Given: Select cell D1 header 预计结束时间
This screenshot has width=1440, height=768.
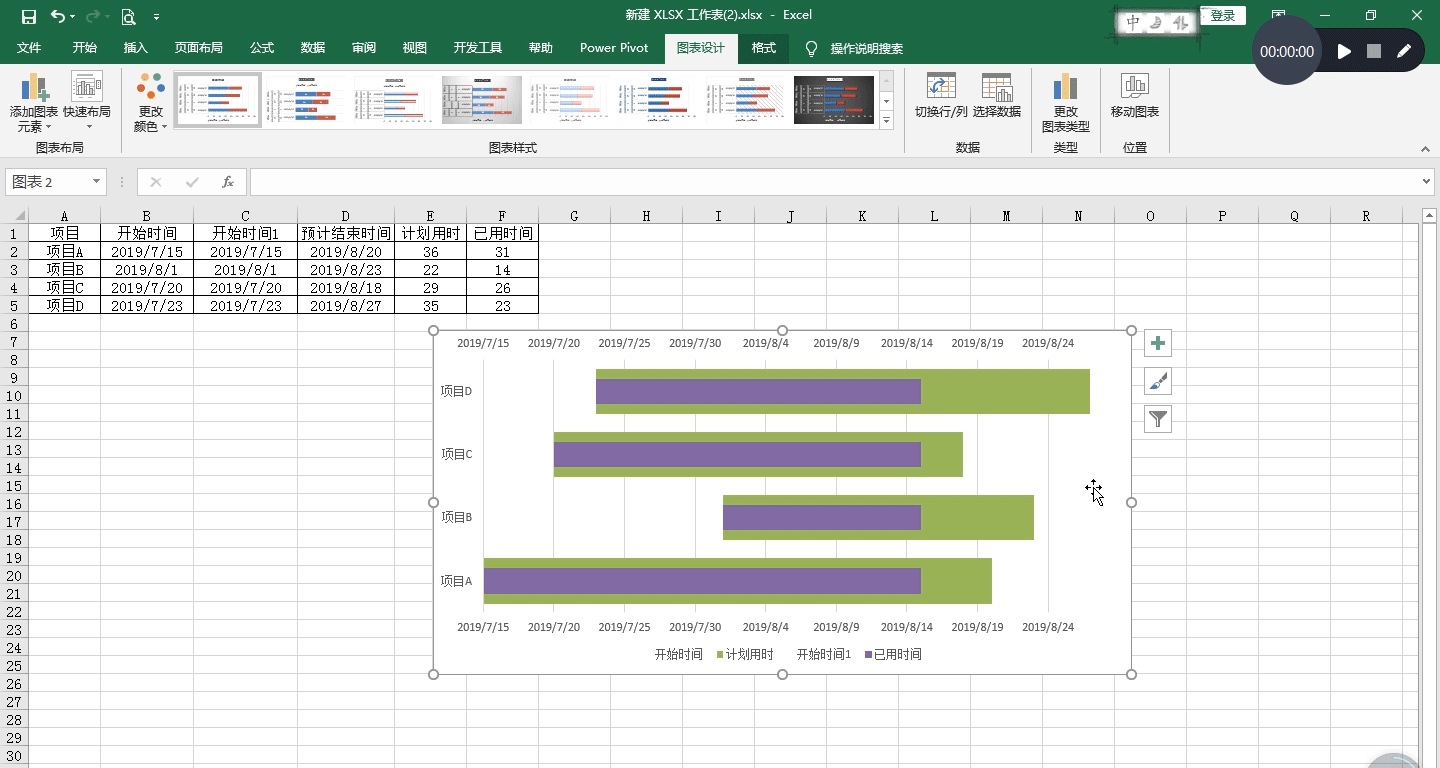Looking at the screenshot, I should 345,233.
